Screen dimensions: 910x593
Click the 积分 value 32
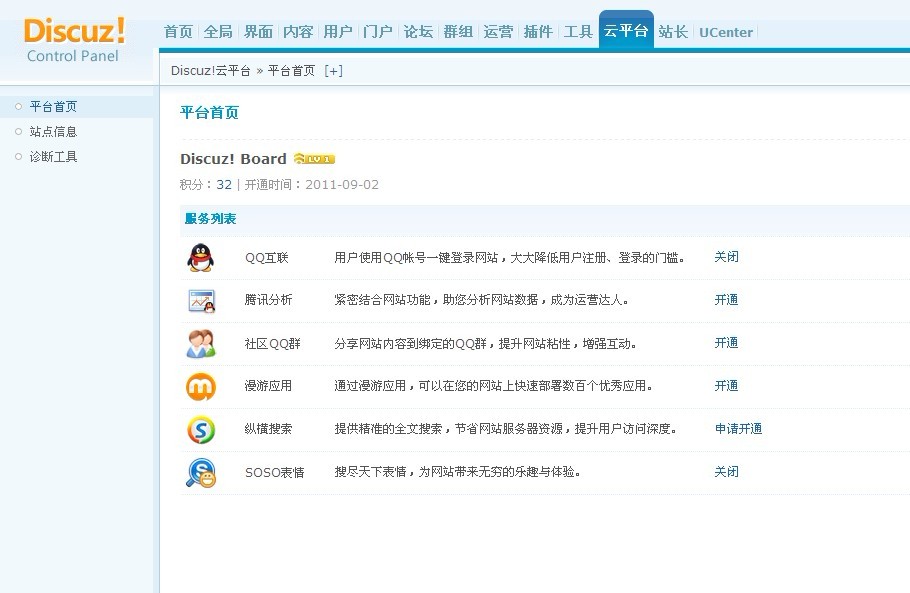224,185
